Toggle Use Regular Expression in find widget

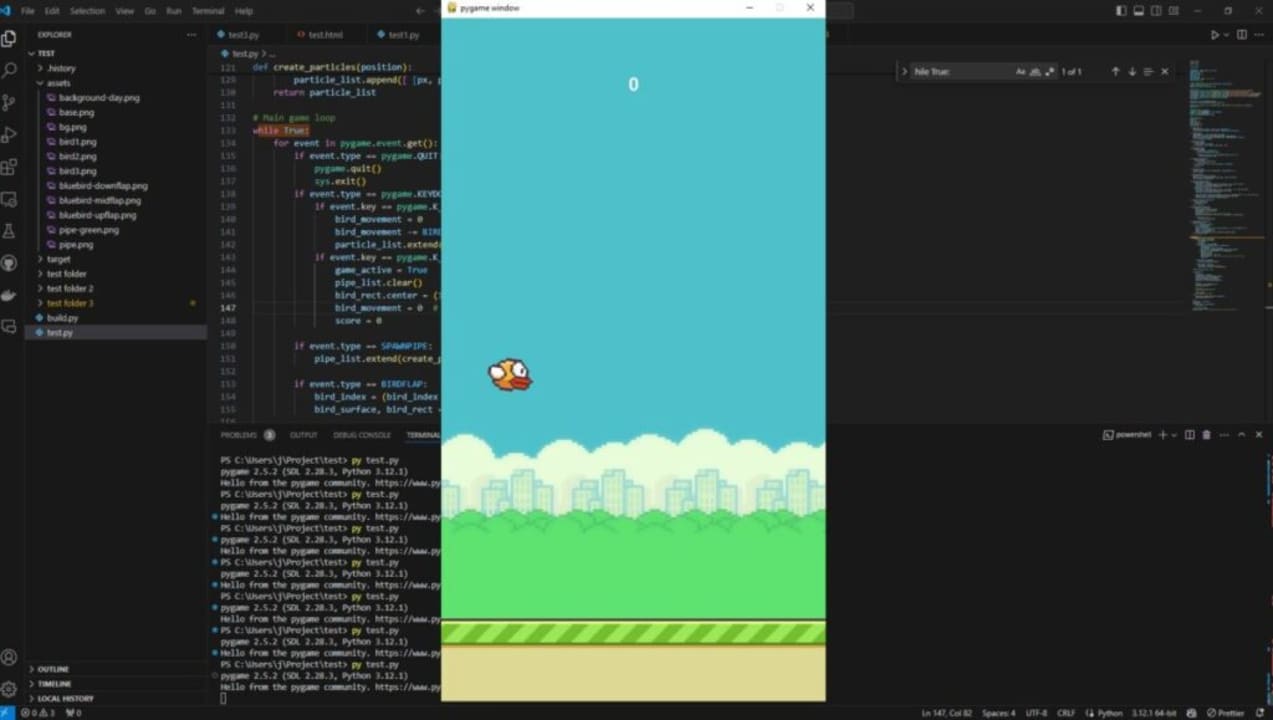click(x=1049, y=72)
